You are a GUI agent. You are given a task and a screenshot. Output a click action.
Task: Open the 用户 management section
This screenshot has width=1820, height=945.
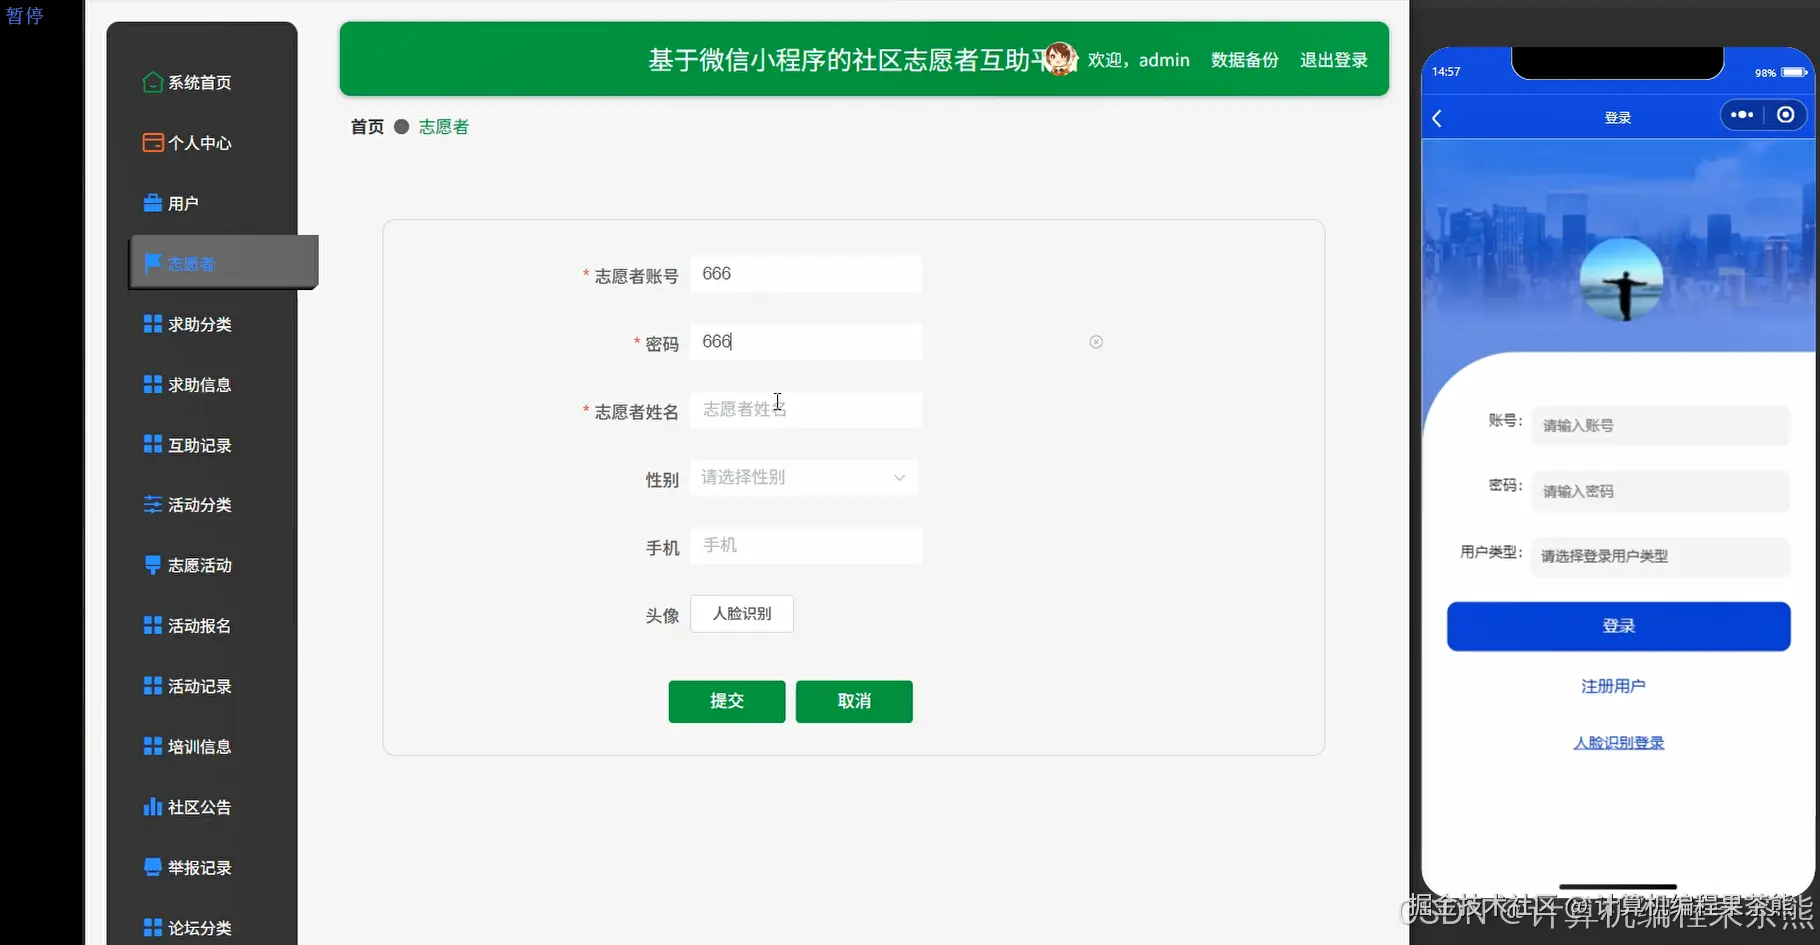coord(180,202)
